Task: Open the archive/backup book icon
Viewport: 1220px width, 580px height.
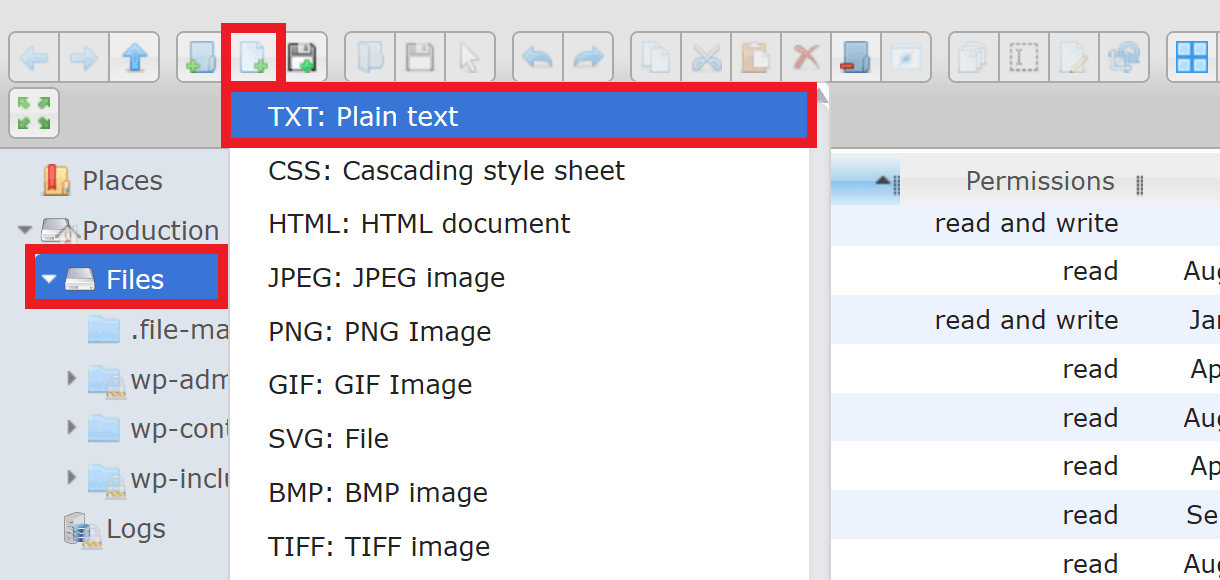Action: [x=855, y=57]
